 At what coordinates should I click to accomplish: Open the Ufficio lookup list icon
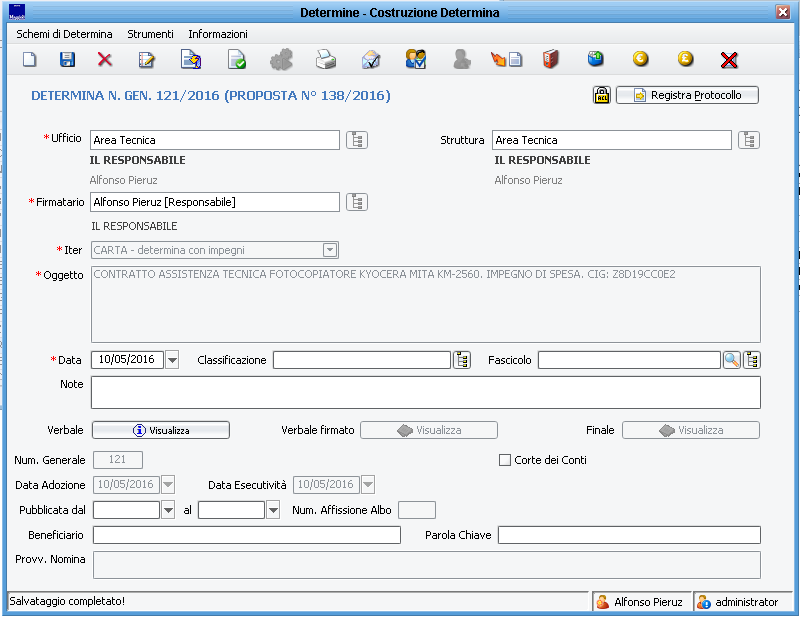point(357,140)
